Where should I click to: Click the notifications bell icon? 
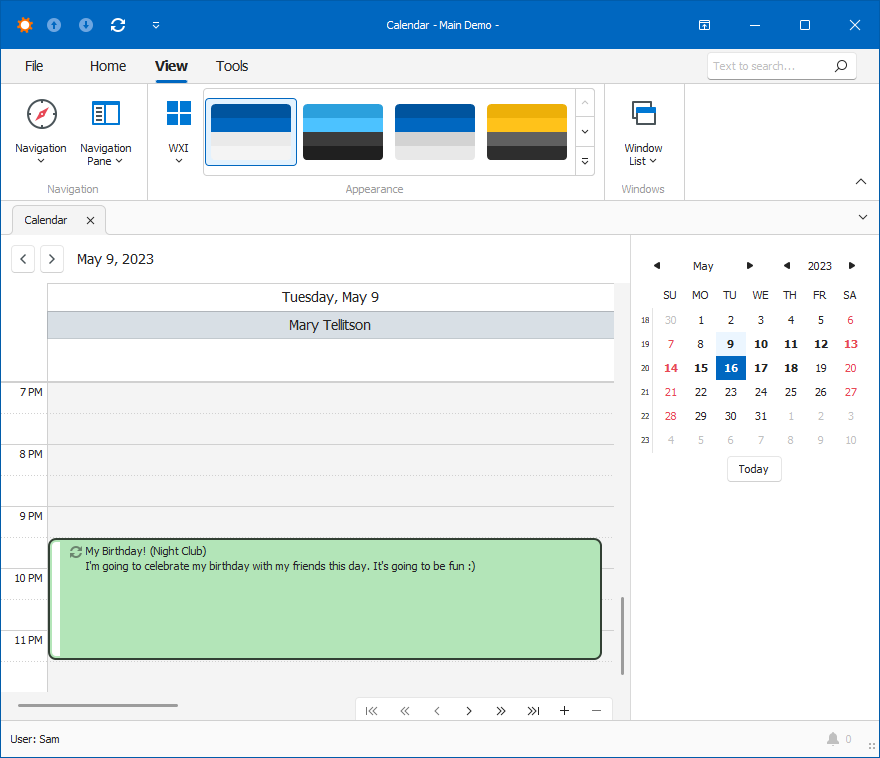[833, 739]
